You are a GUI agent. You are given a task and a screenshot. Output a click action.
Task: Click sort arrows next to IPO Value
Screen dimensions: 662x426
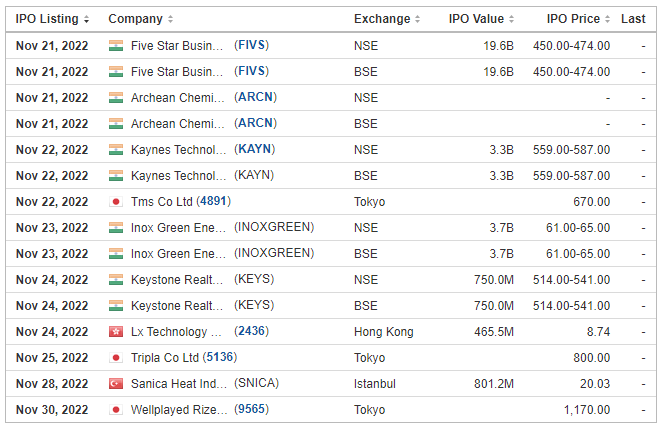511,19
